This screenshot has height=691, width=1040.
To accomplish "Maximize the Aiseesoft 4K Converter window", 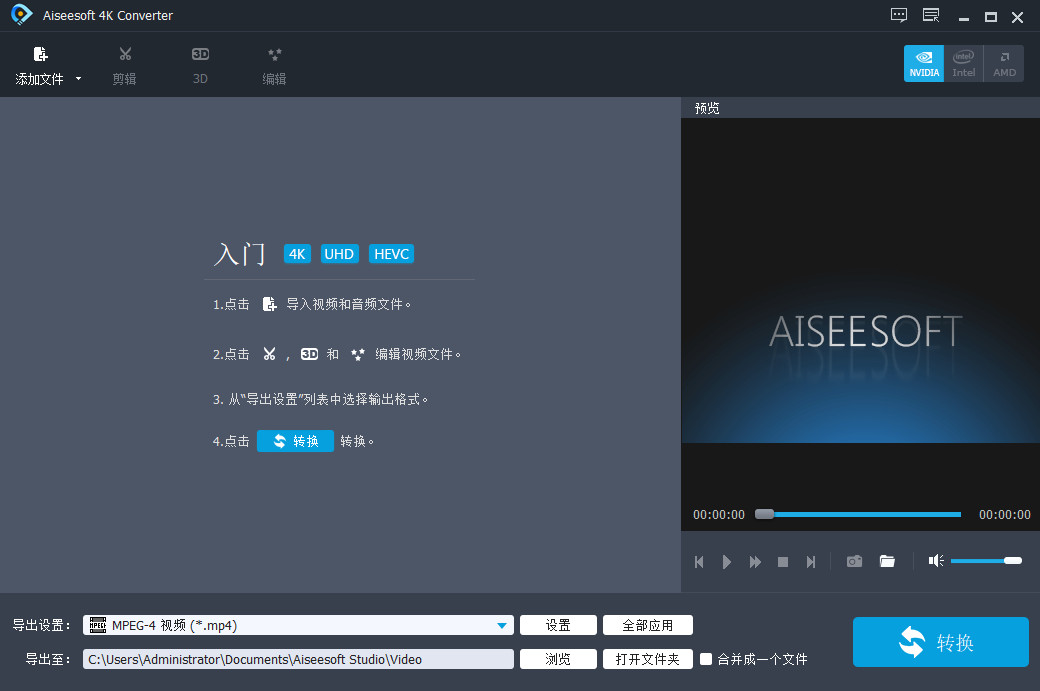I will (991, 17).
